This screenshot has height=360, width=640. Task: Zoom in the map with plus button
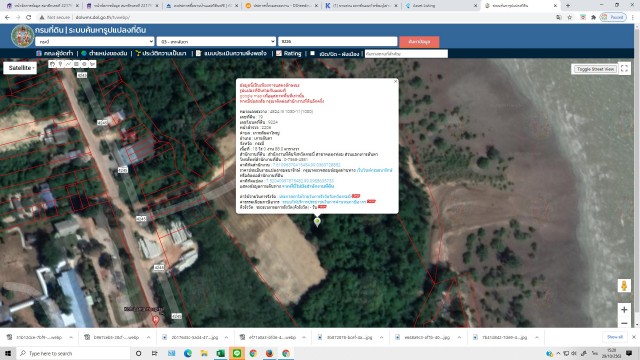tap(624, 310)
